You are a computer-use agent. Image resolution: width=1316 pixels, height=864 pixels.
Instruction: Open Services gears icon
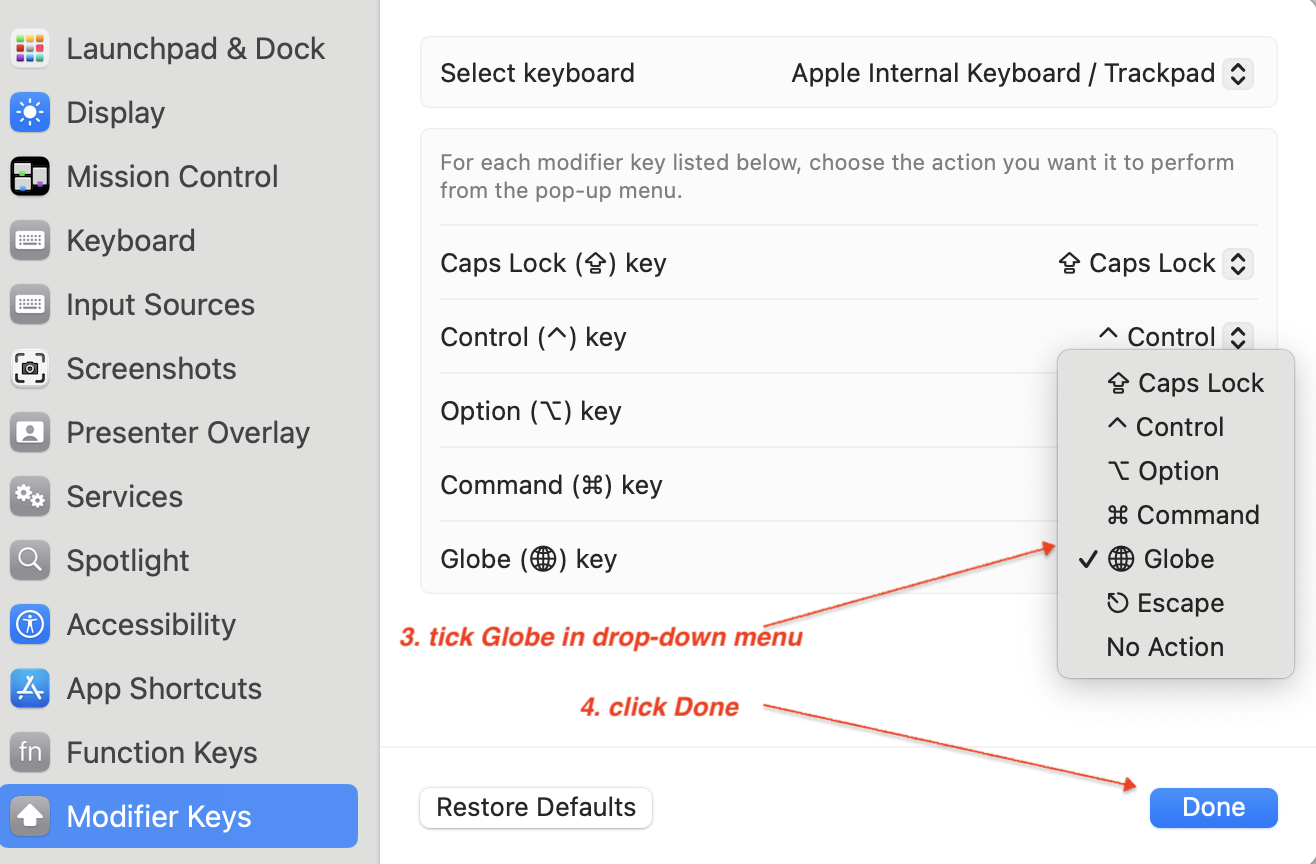click(30, 496)
